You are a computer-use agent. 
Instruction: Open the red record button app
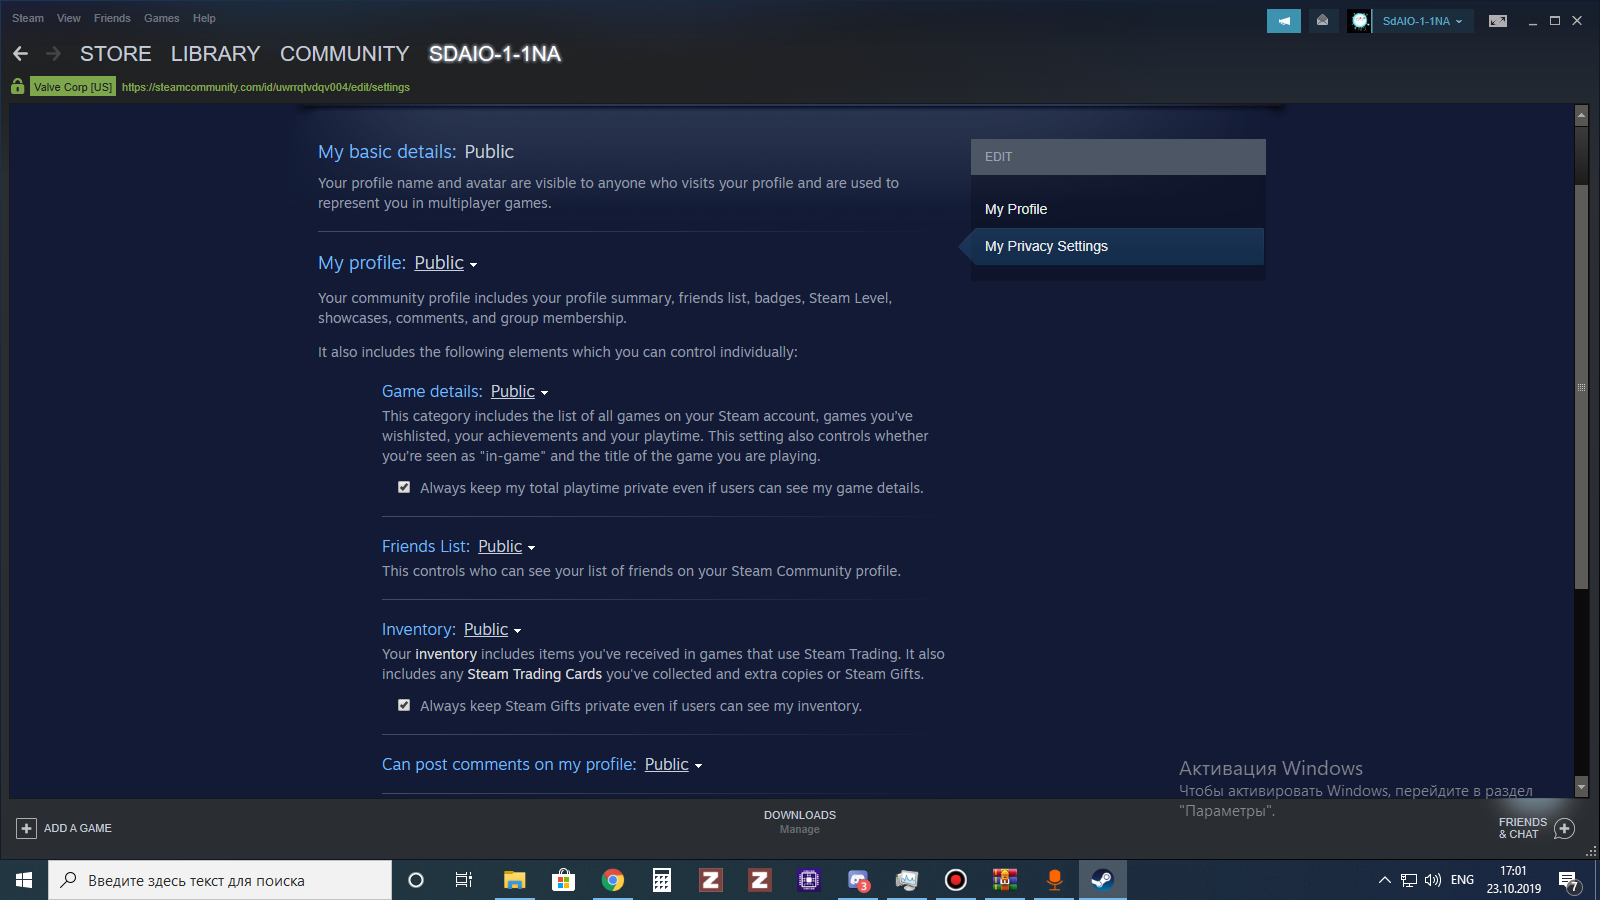956,880
